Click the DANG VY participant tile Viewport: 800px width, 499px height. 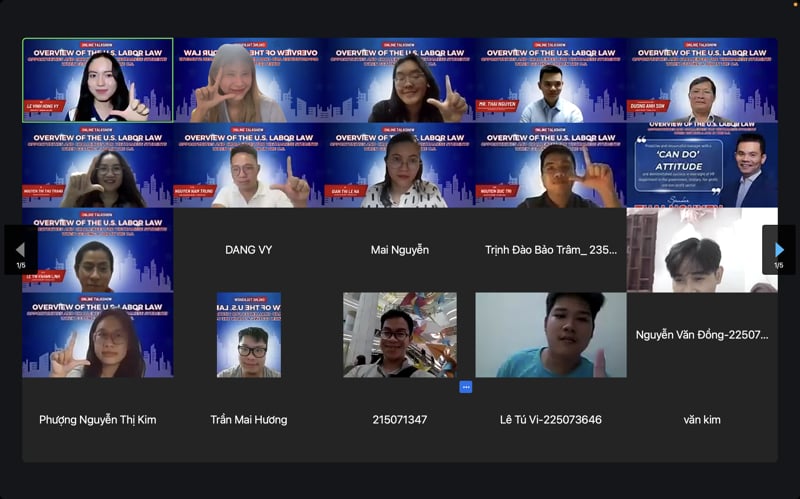click(248, 250)
